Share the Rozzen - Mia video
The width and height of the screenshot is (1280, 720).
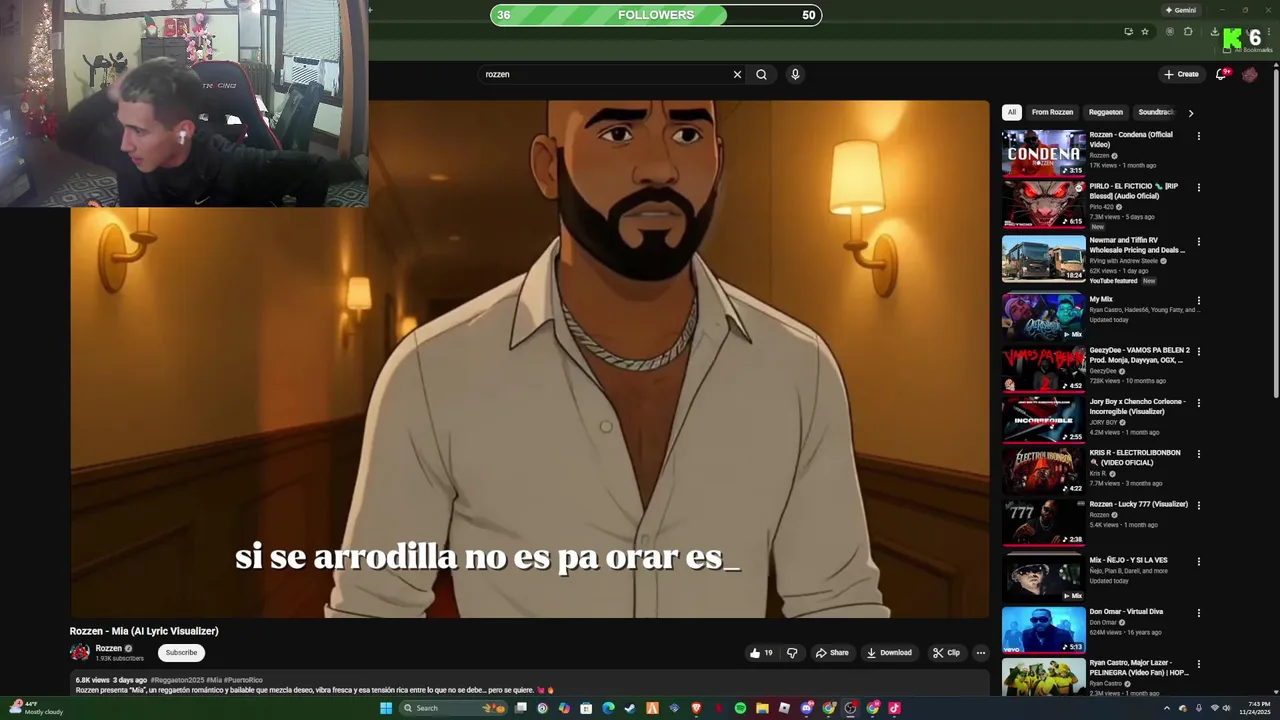click(x=832, y=653)
